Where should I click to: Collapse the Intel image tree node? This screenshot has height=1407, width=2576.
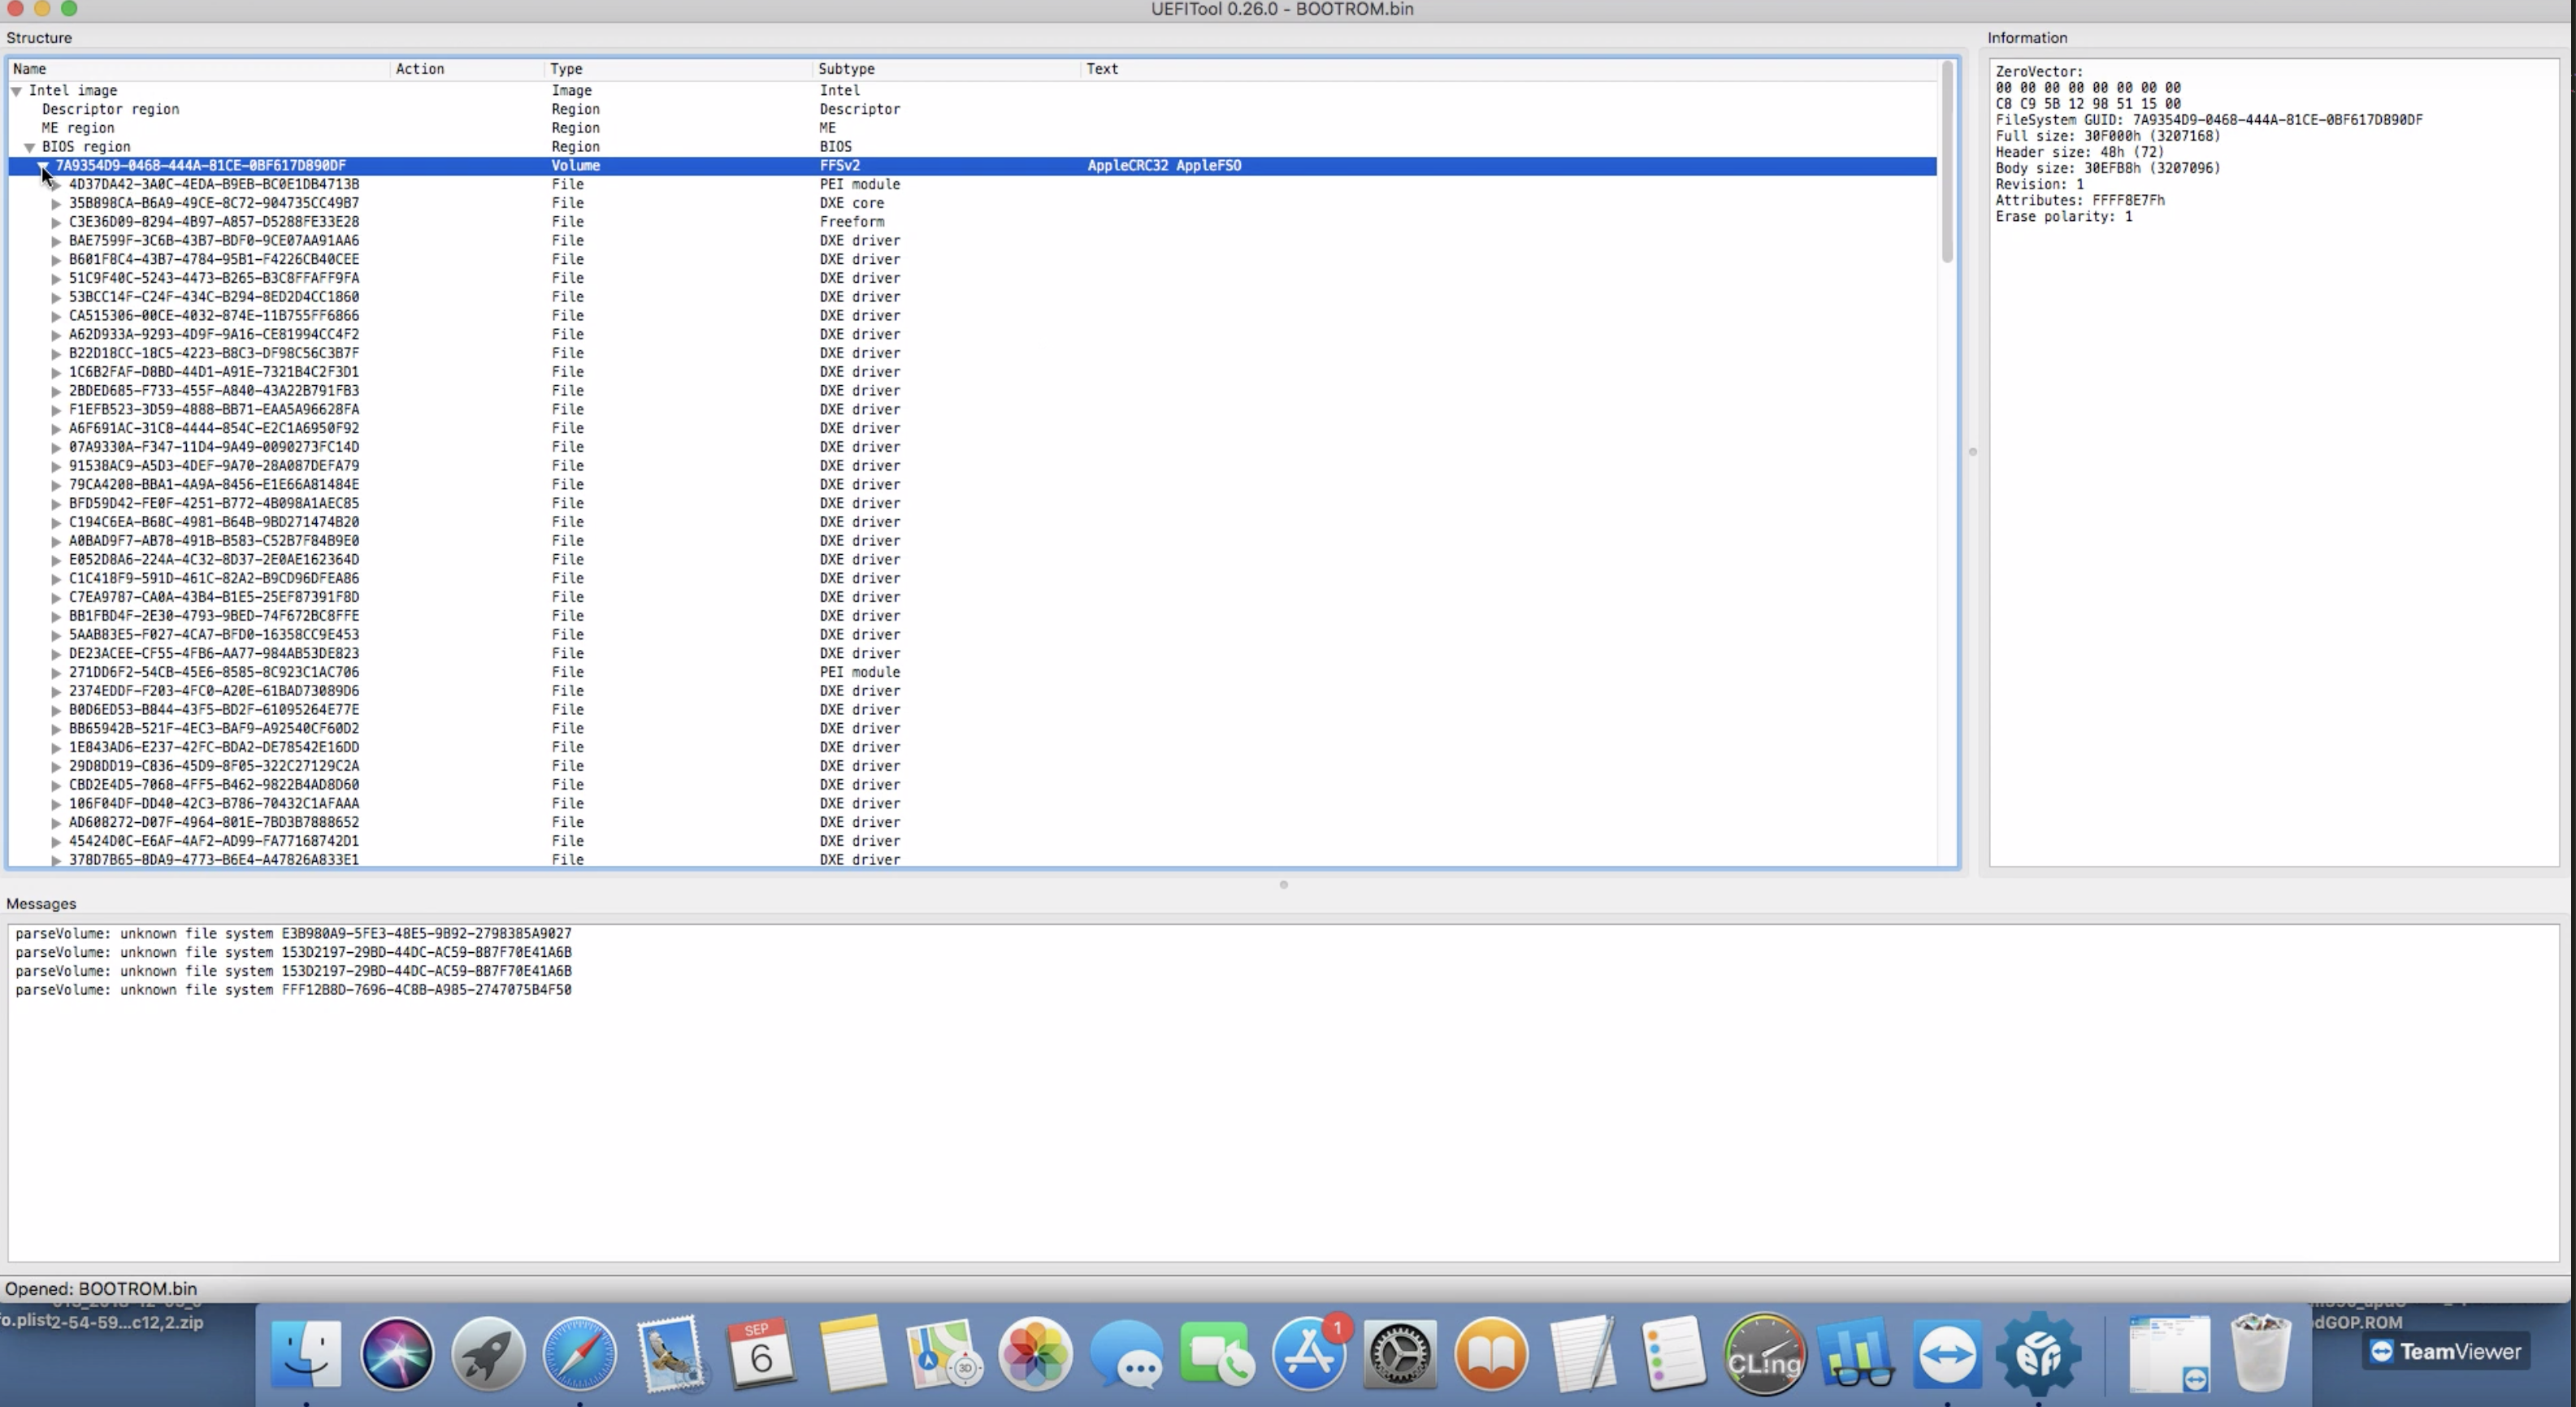[17, 91]
